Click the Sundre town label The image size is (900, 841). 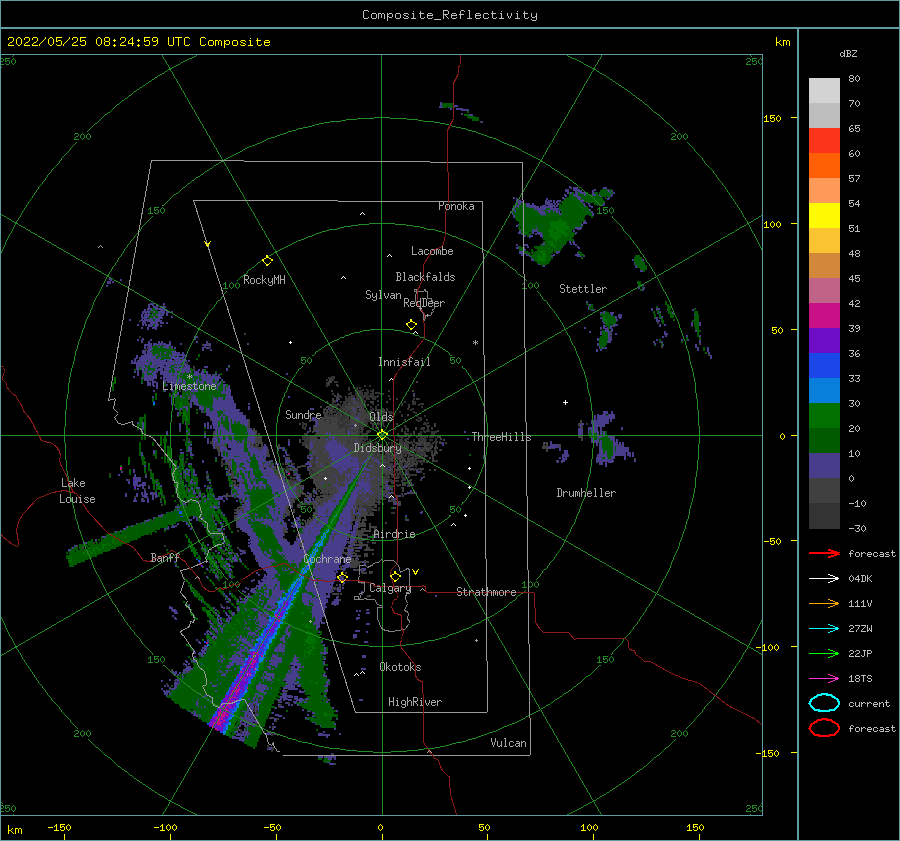tap(303, 414)
